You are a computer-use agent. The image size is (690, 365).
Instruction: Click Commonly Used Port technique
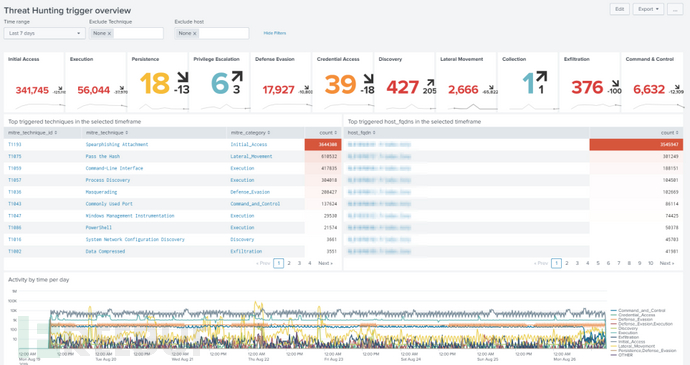109,204
